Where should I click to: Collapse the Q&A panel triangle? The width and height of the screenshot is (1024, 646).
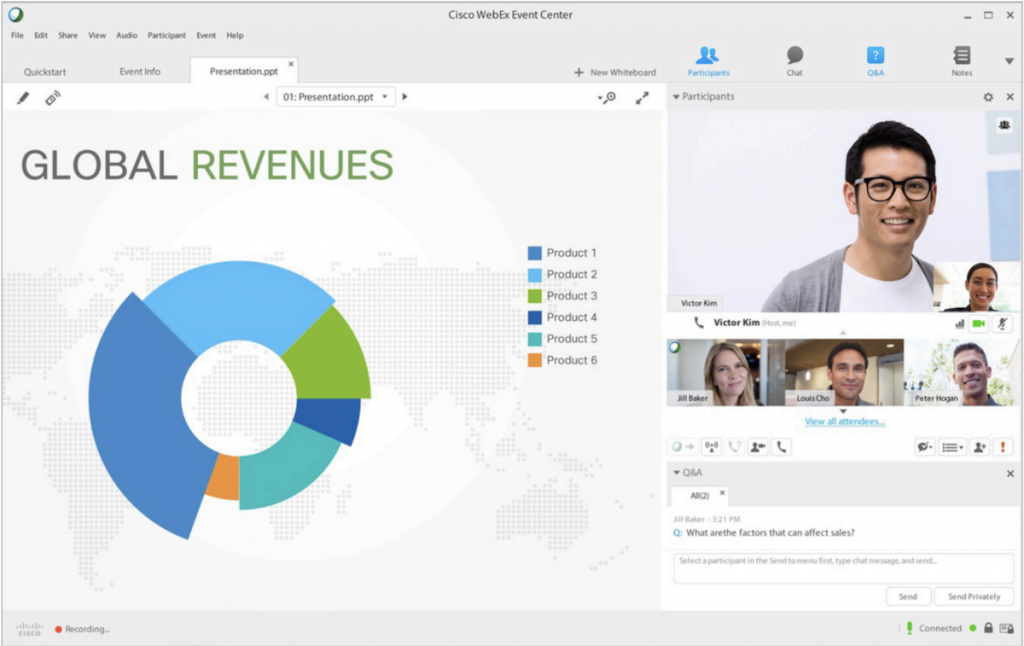coord(677,472)
